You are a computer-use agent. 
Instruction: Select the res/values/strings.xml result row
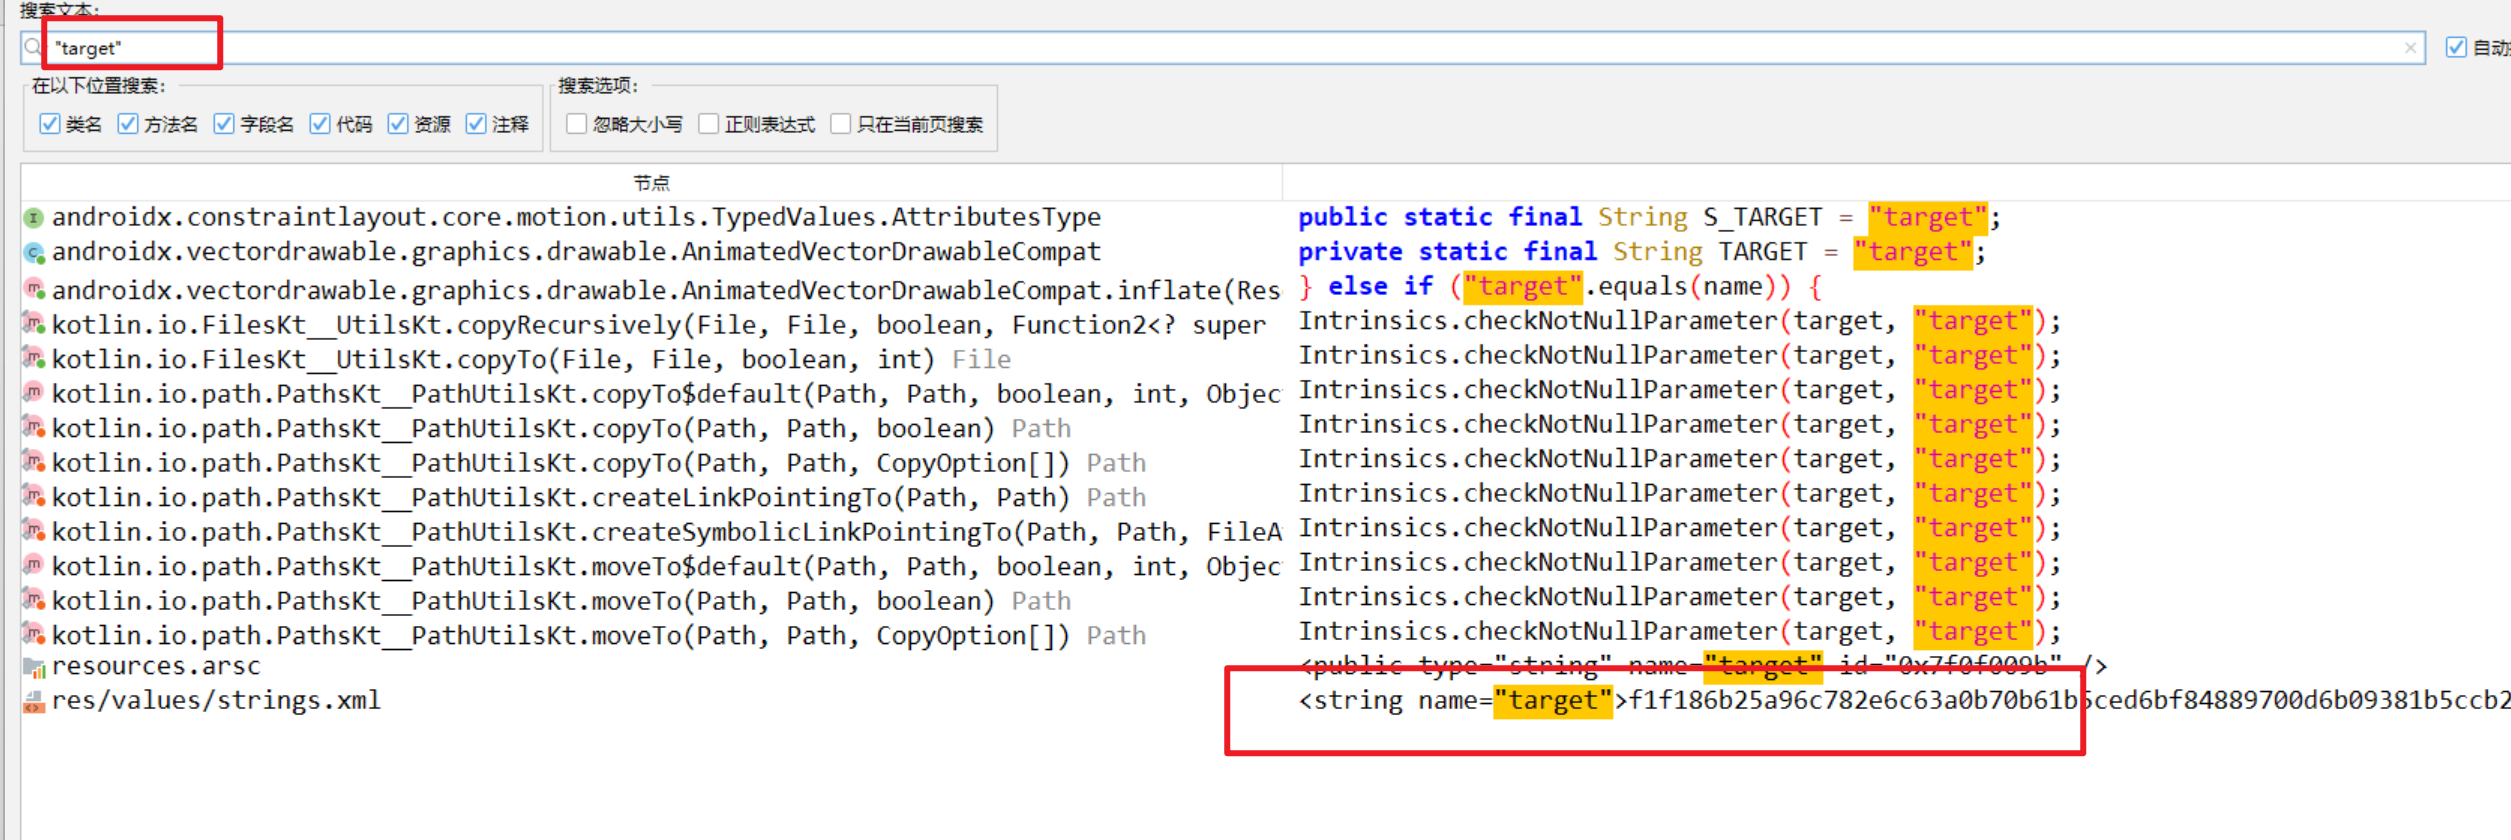[x=216, y=701]
